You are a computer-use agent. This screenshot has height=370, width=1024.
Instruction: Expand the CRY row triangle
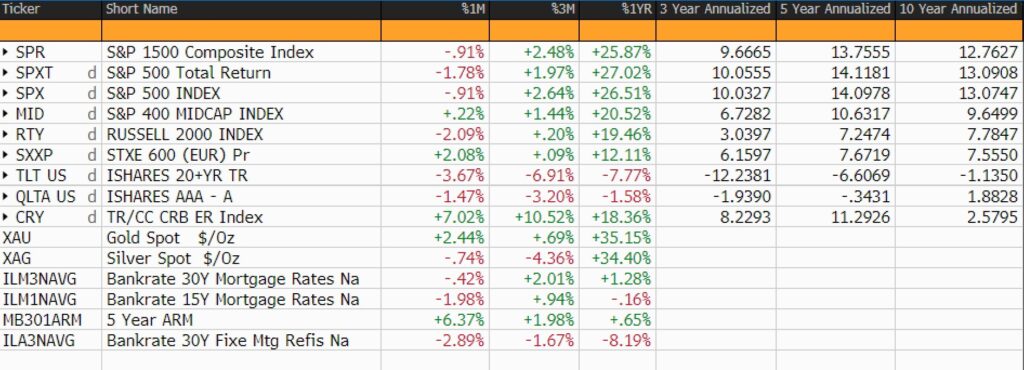pyautogui.click(x=6, y=217)
